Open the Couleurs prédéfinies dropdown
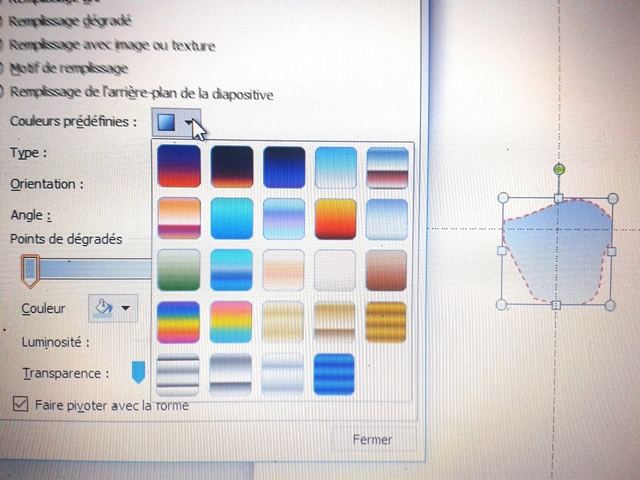Viewport: 640px width, 480px height. click(x=177, y=122)
